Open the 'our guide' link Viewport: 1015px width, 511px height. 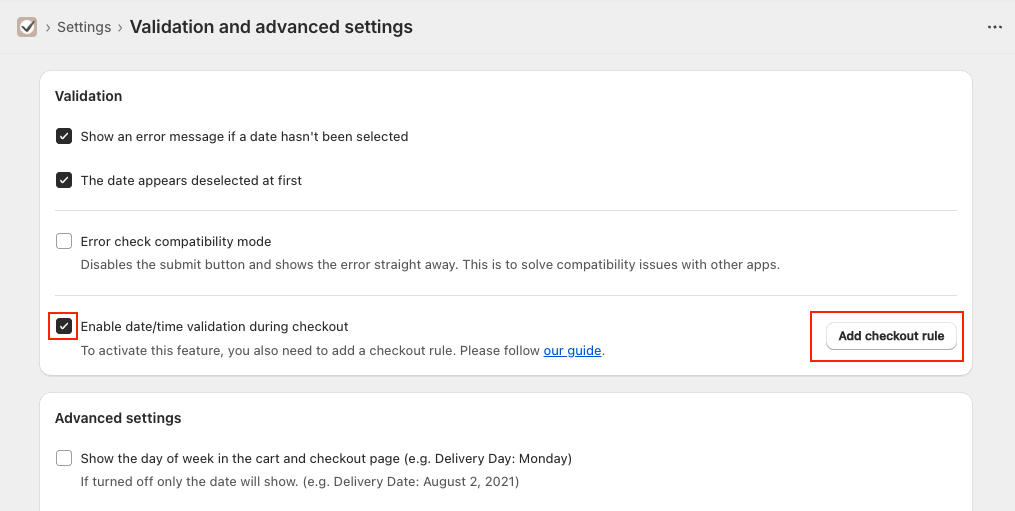(x=572, y=351)
